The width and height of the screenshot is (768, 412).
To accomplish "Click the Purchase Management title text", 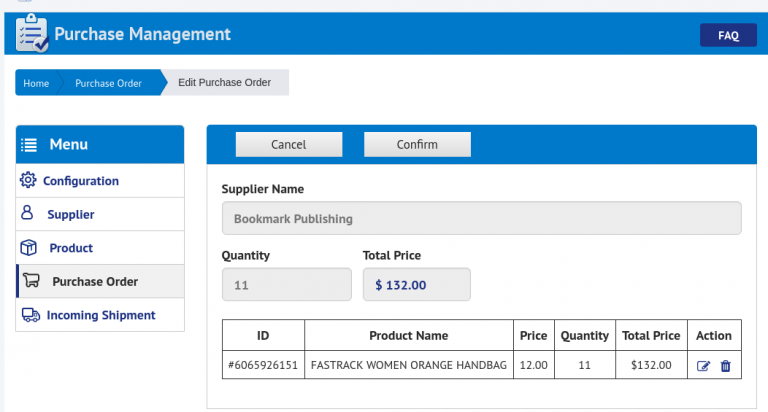I will [142, 34].
